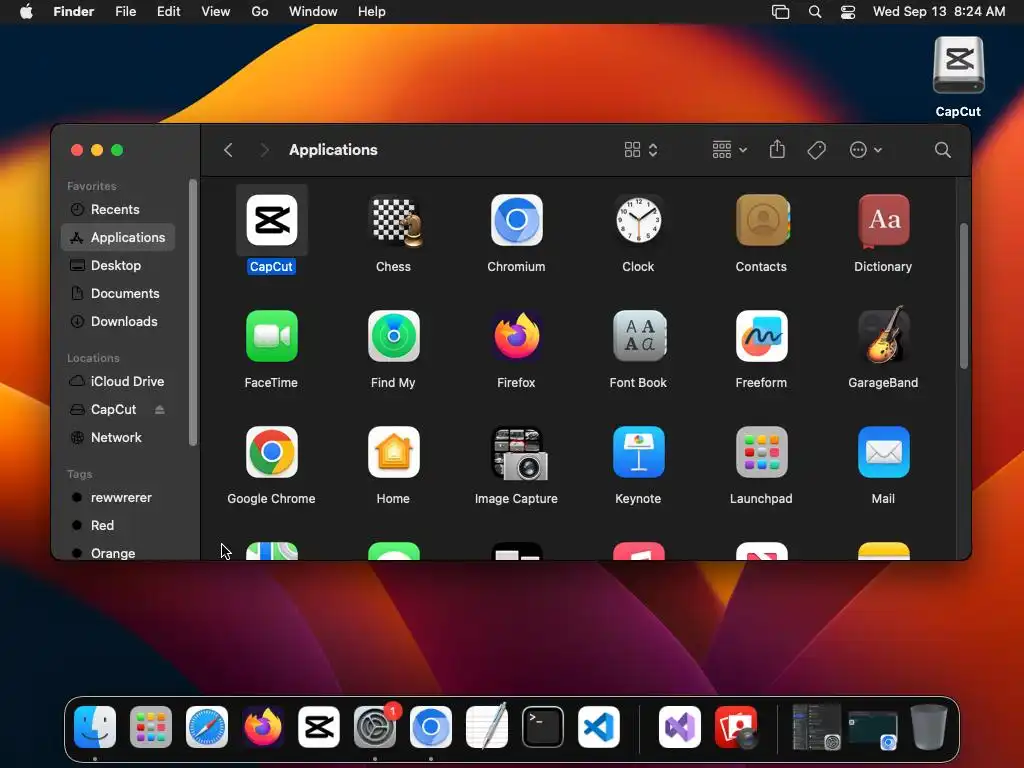Viewport: 1024px width, 768px height.
Task: Open the Window menu
Action: tap(313, 12)
